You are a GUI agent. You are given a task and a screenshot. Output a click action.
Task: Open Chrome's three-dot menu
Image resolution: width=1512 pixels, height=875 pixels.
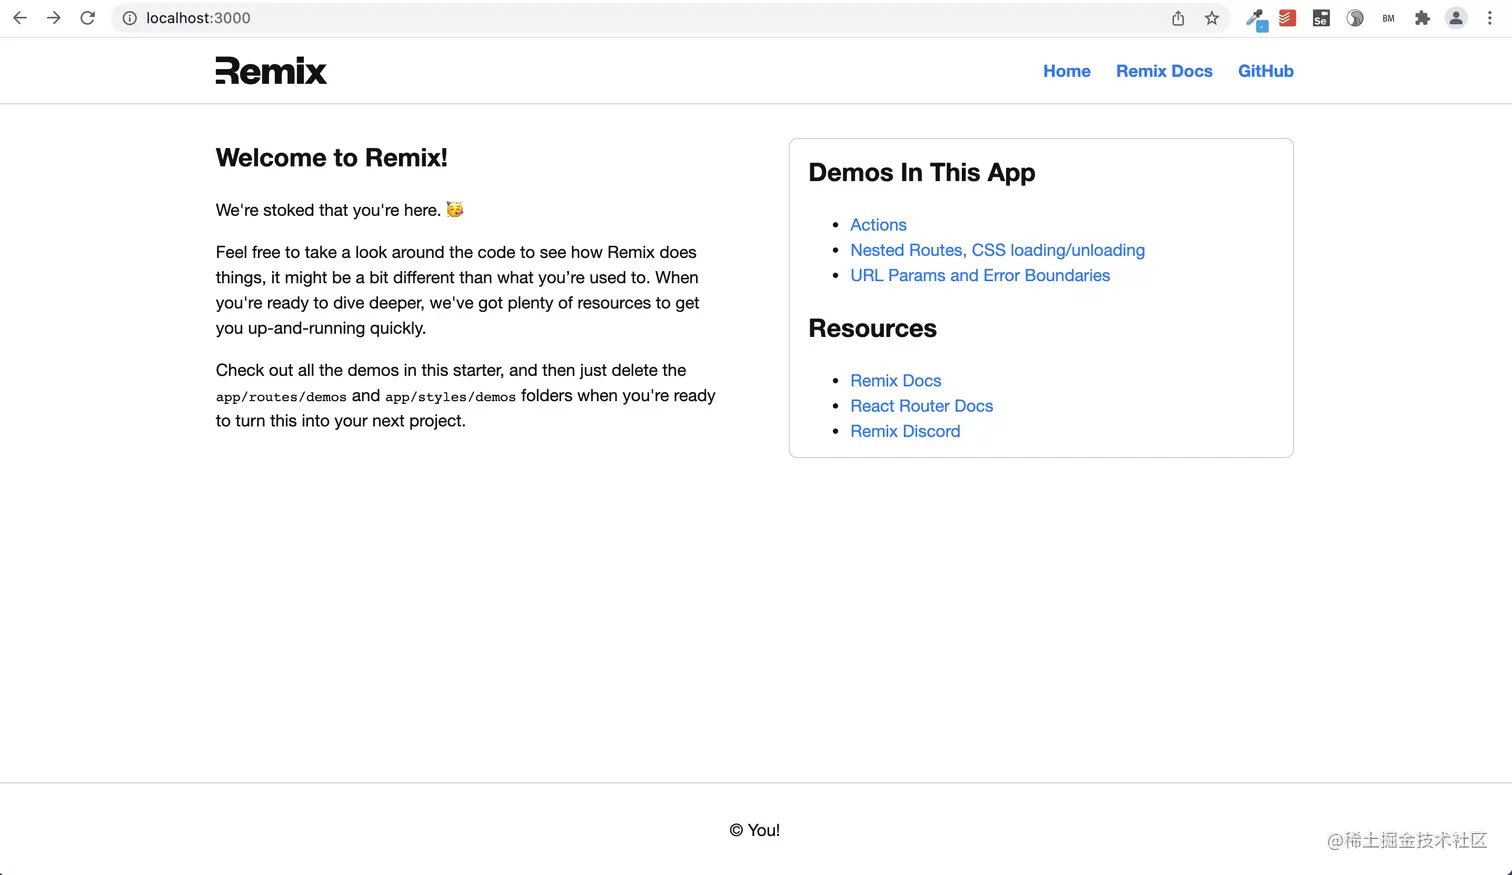[x=1490, y=18]
